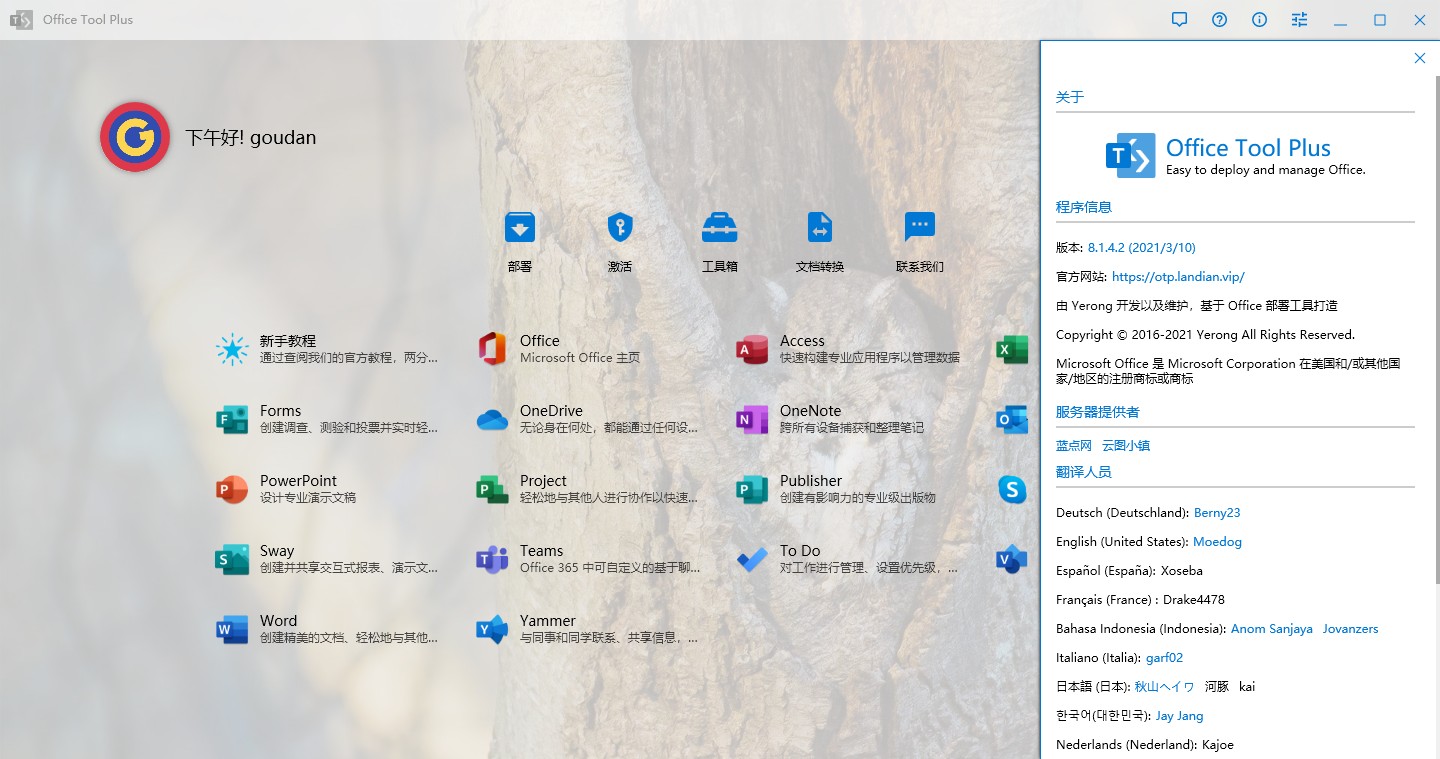Close the 关于 About side panel

(x=1419, y=58)
